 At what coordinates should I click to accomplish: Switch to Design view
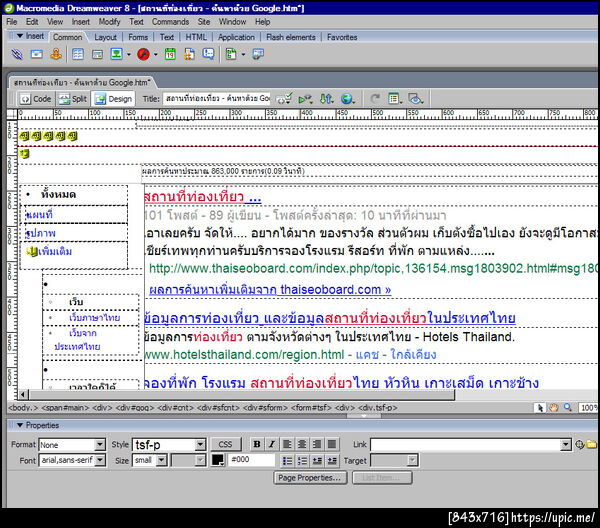(113, 99)
